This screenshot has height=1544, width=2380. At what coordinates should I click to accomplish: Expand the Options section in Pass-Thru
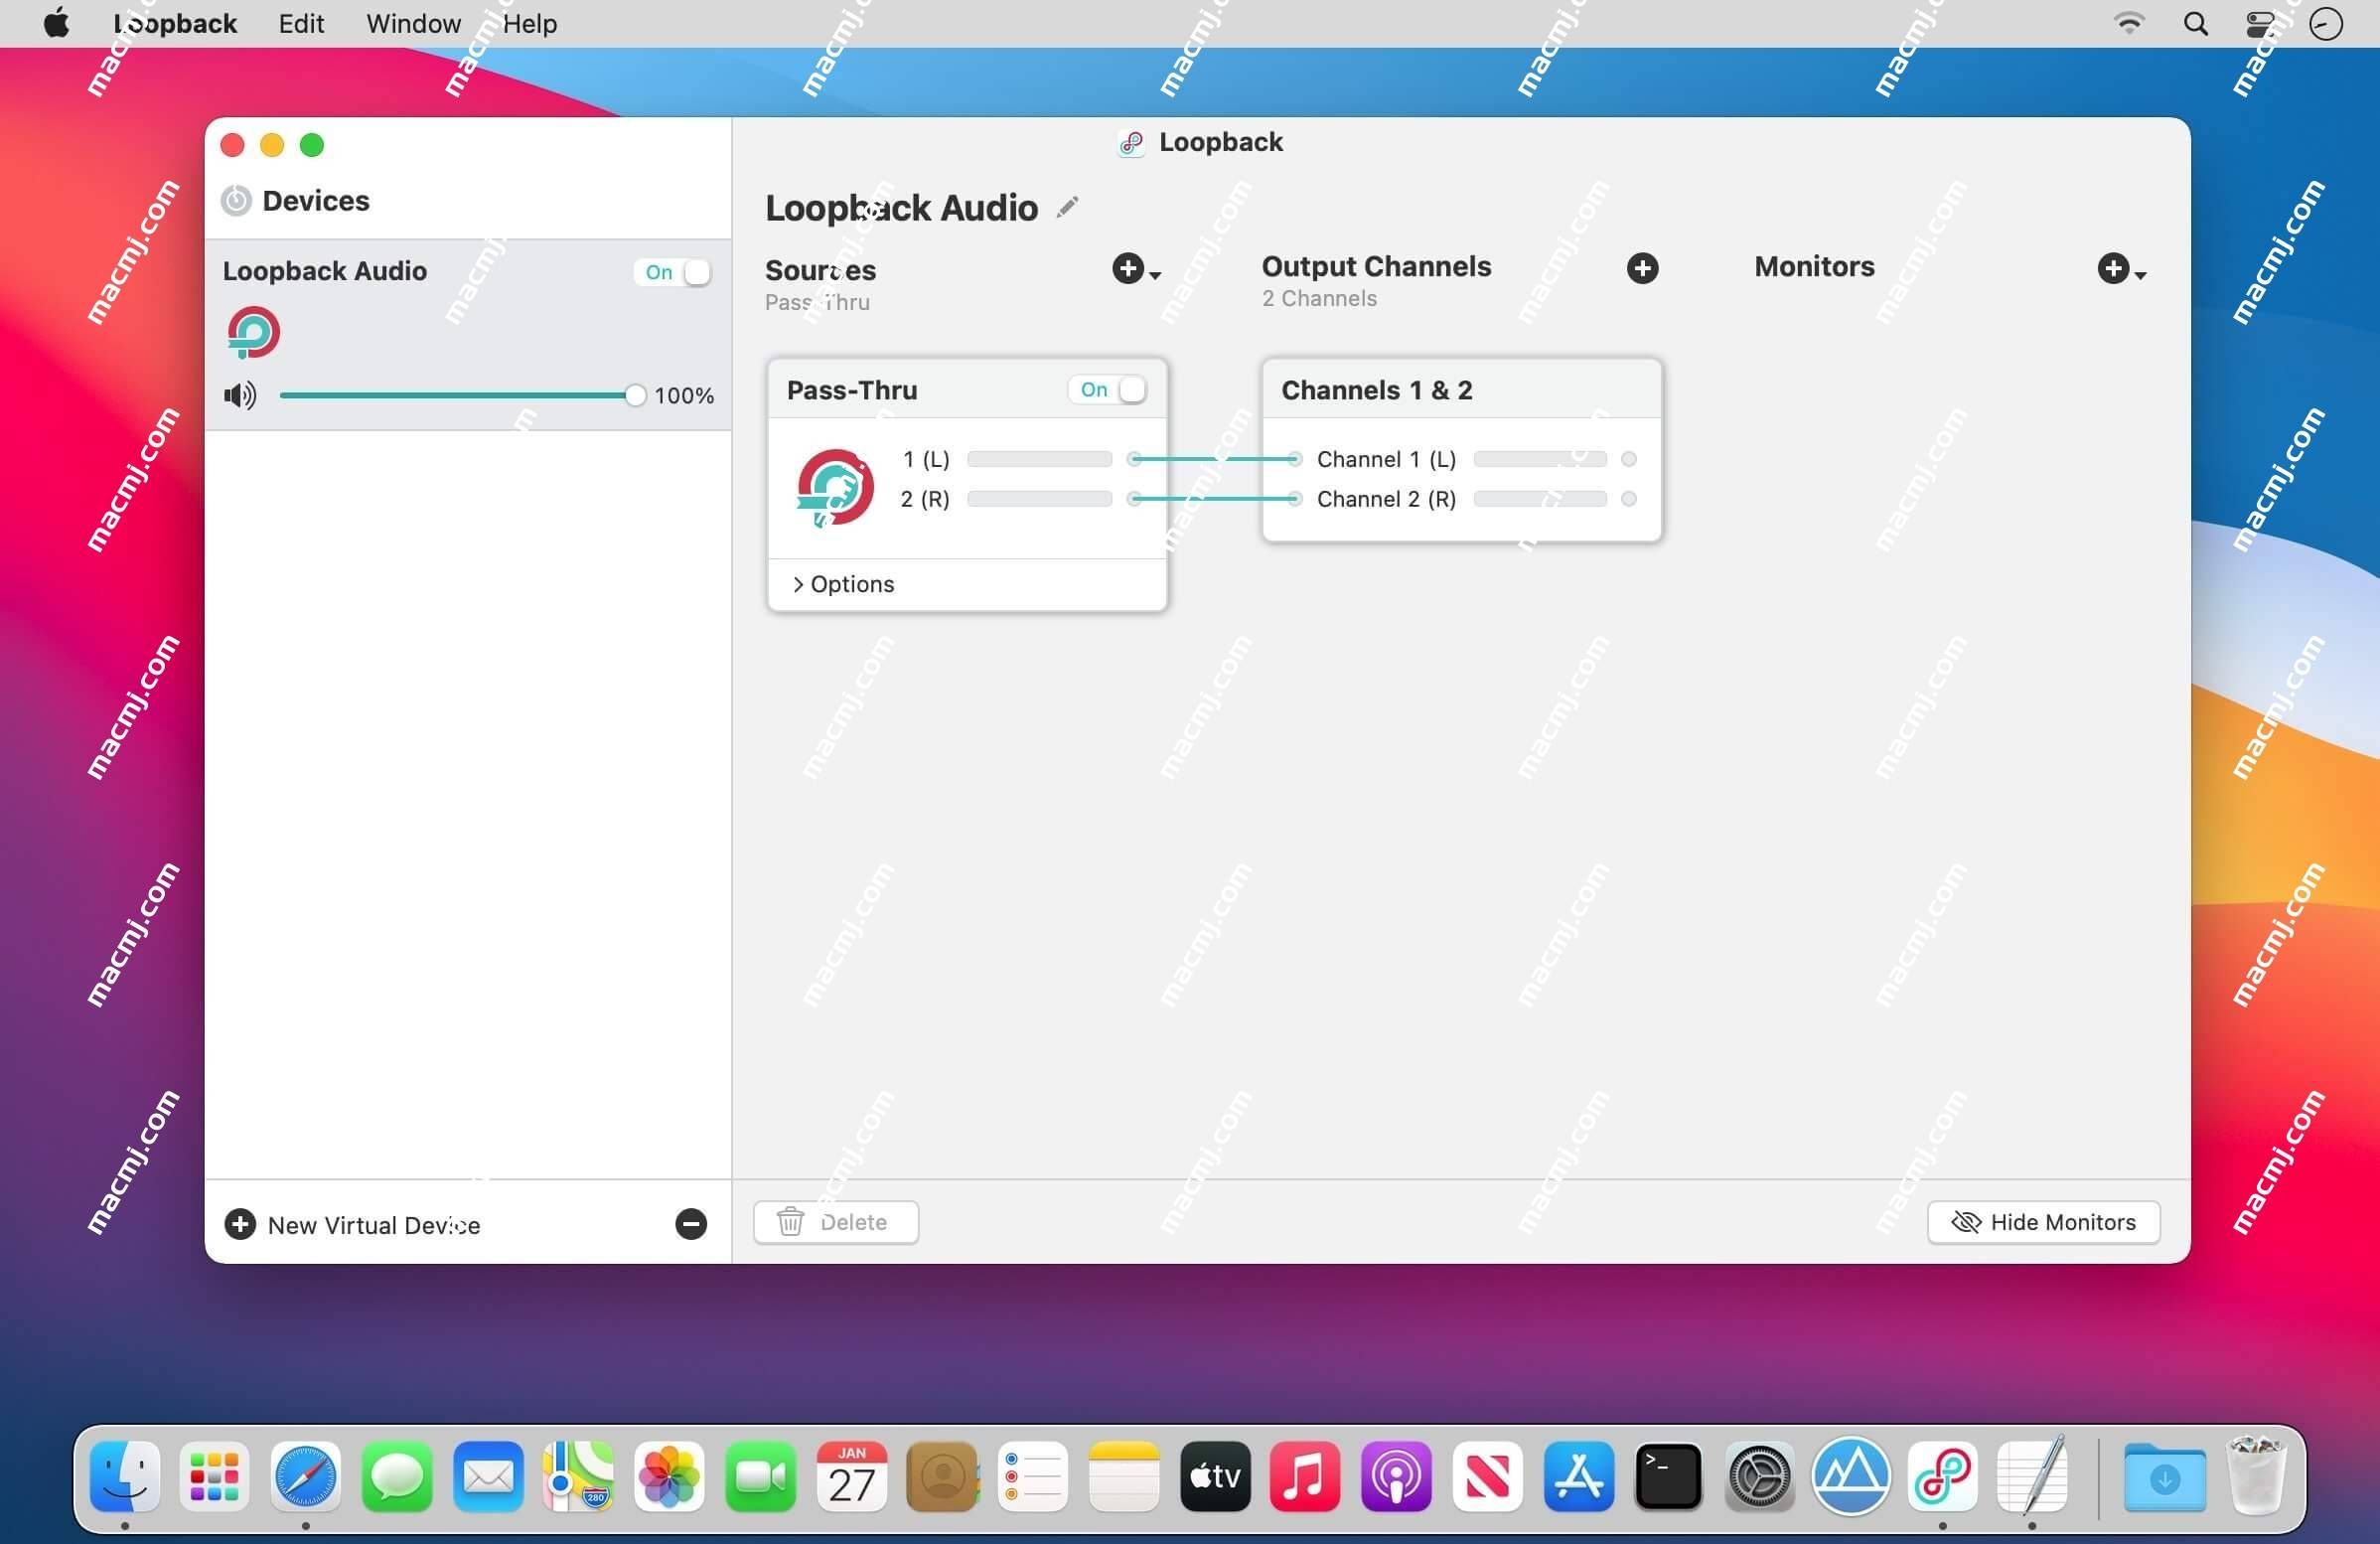click(841, 584)
